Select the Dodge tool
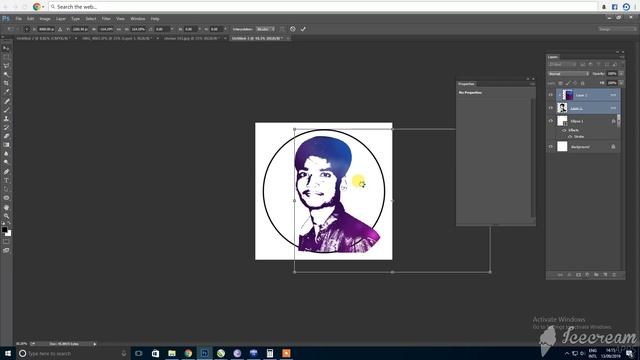Screen dimensions: 640x360 [x=6, y=162]
